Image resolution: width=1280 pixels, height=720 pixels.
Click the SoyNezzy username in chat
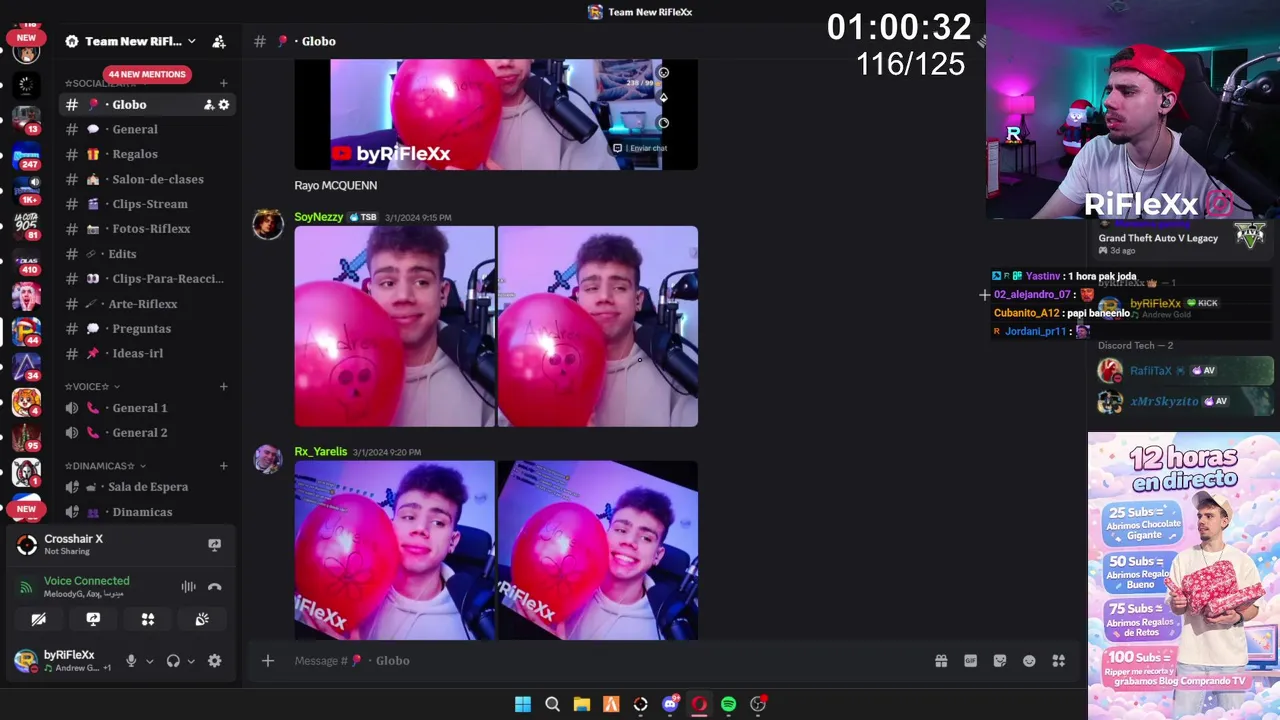tap(319, 217)
